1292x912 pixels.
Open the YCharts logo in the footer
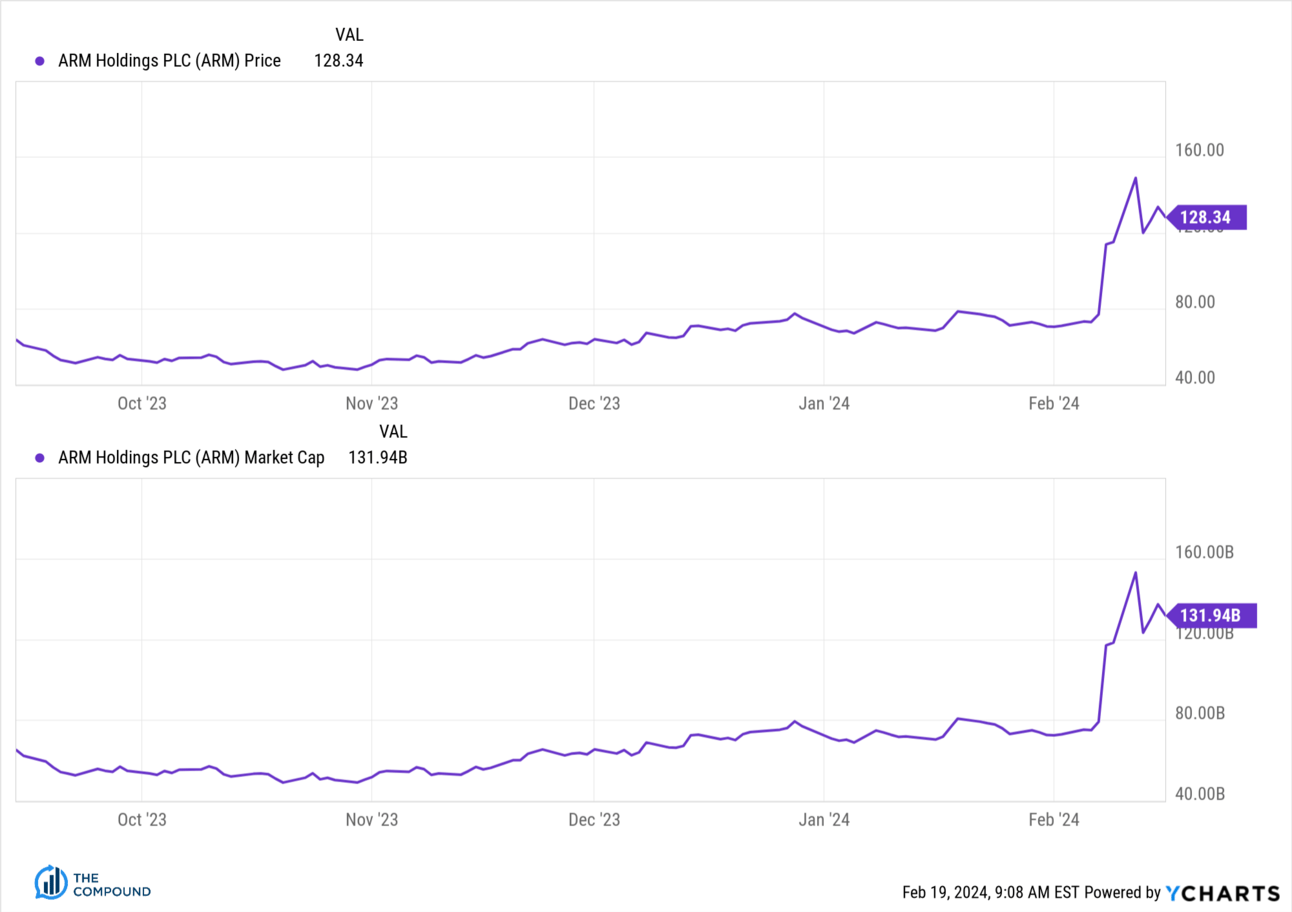click(1223, 892)
